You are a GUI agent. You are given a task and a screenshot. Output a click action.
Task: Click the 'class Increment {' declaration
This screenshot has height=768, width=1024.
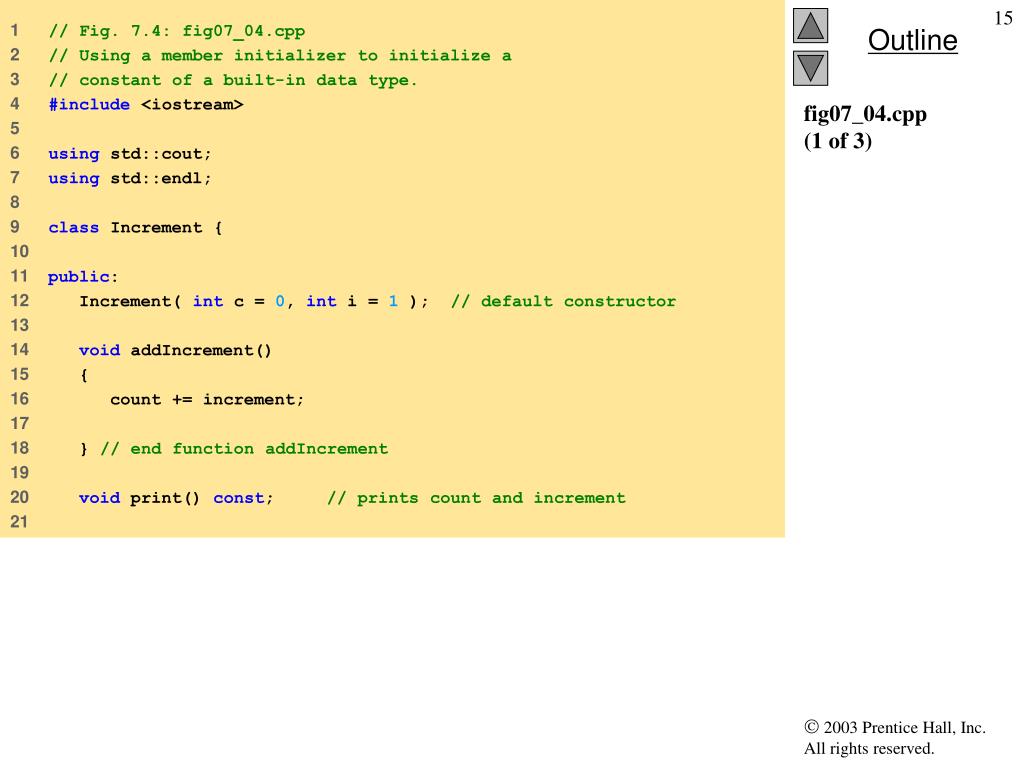135,228
